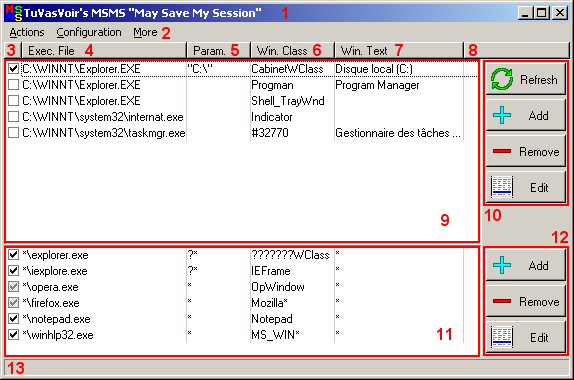Toggle the *\explorer.exe filter checkbox
This screenshot has height=380, width=574.
14,254
